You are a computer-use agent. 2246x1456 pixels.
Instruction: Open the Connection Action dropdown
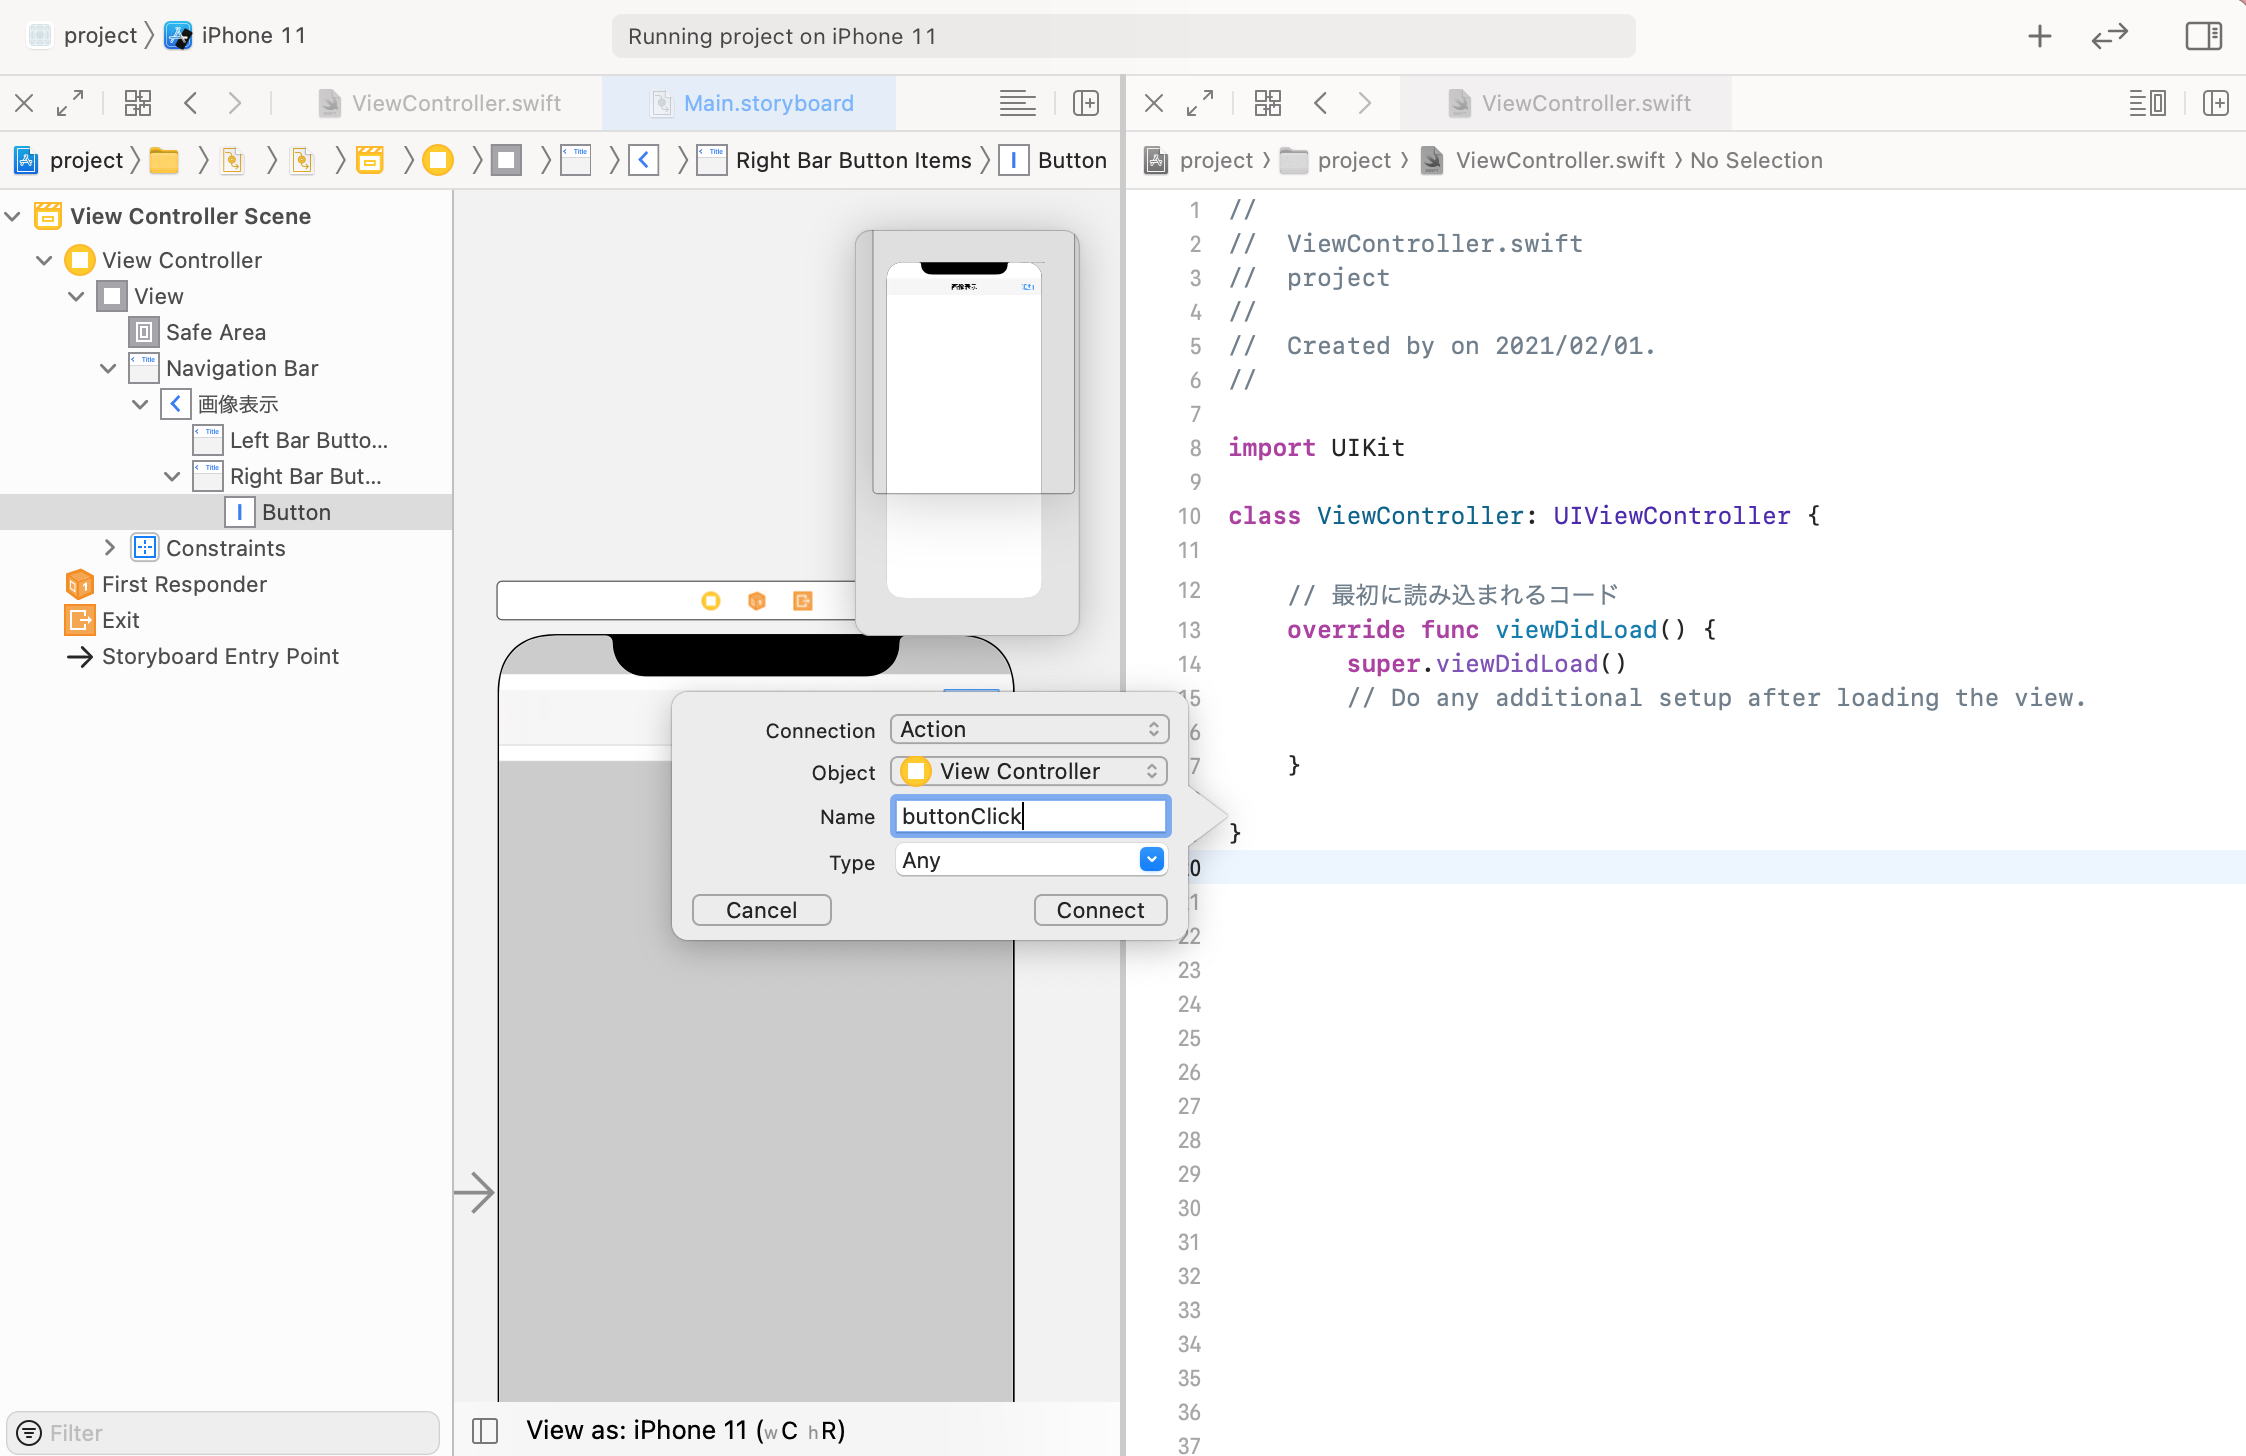pos(1029,730)
